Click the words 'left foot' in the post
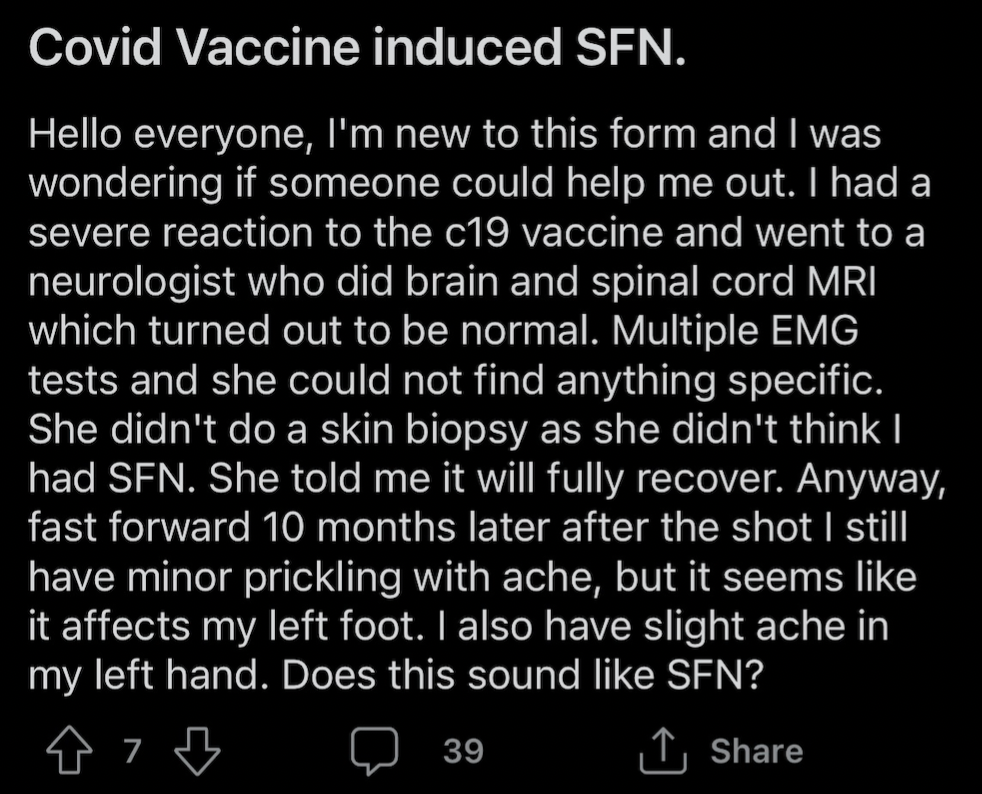The image size is (982, 794). tap(343, 626)
